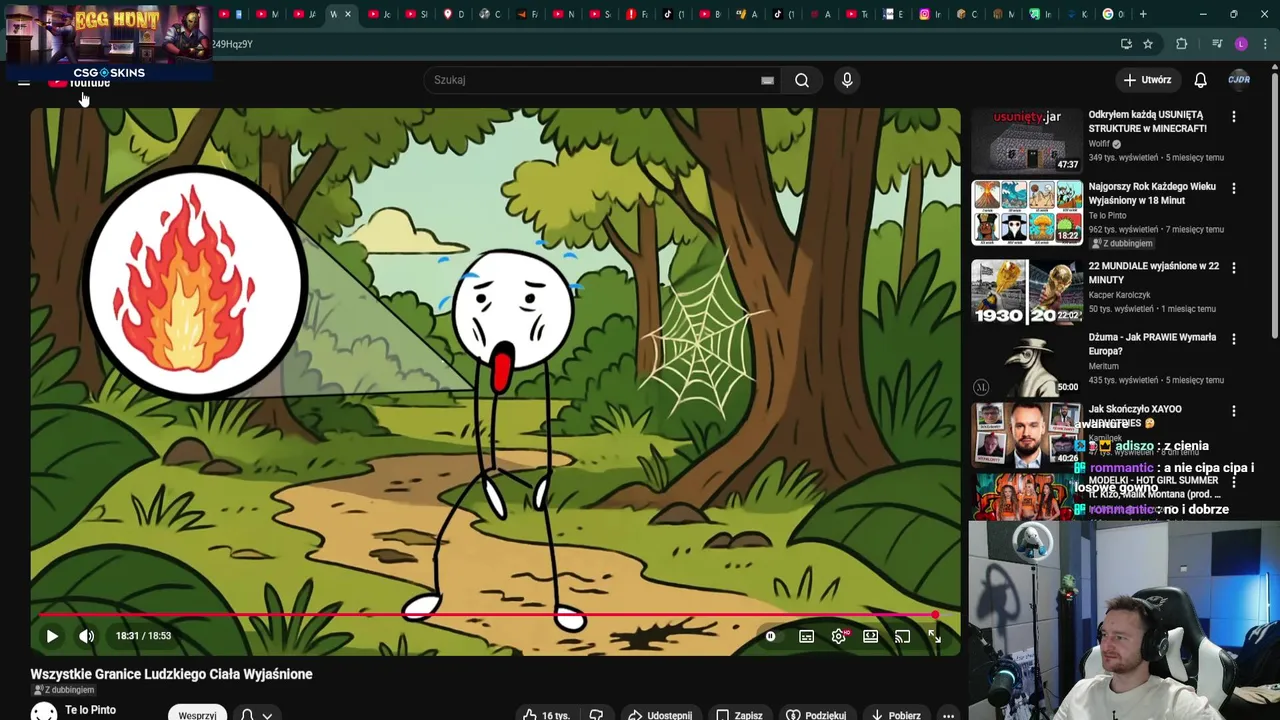Click the video title text

171,674
